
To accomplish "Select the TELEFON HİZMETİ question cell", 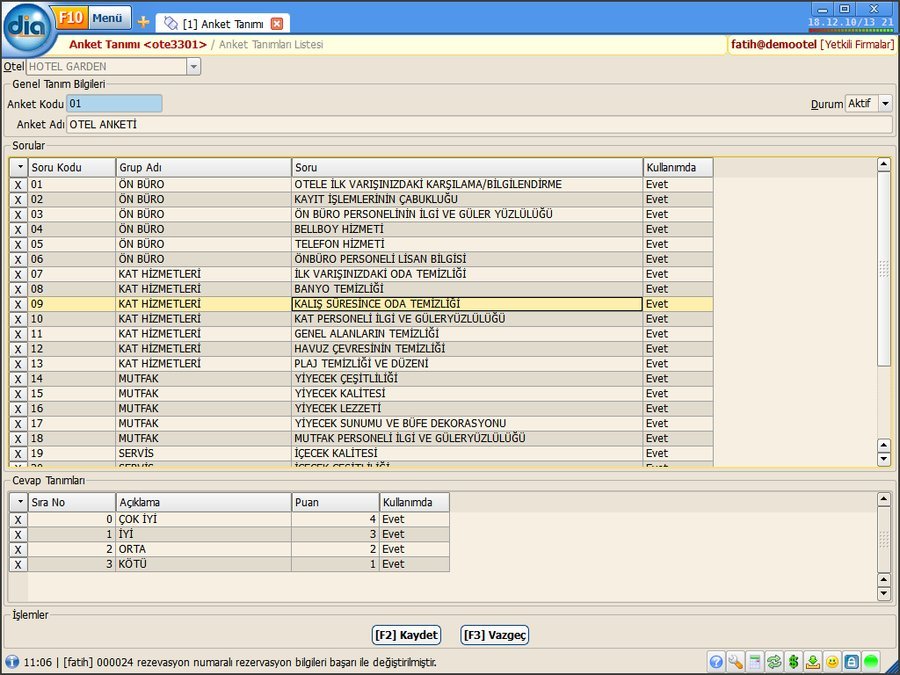I will (467, 245).
